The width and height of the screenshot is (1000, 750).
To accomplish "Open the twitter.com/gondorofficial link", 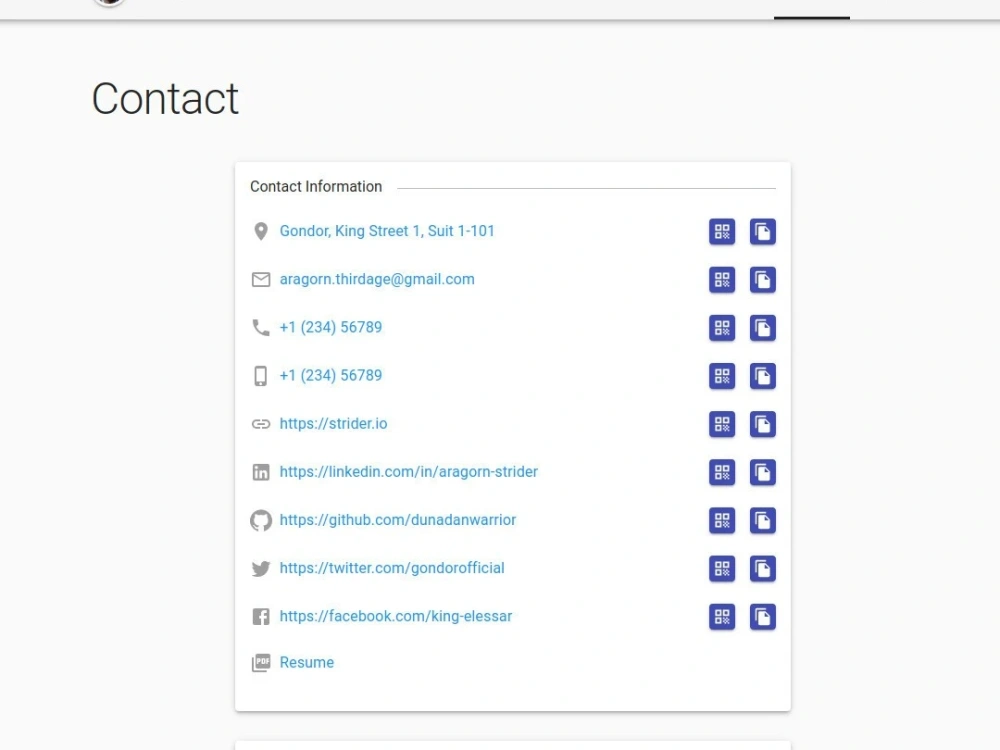I will click(x=392, y=568).
